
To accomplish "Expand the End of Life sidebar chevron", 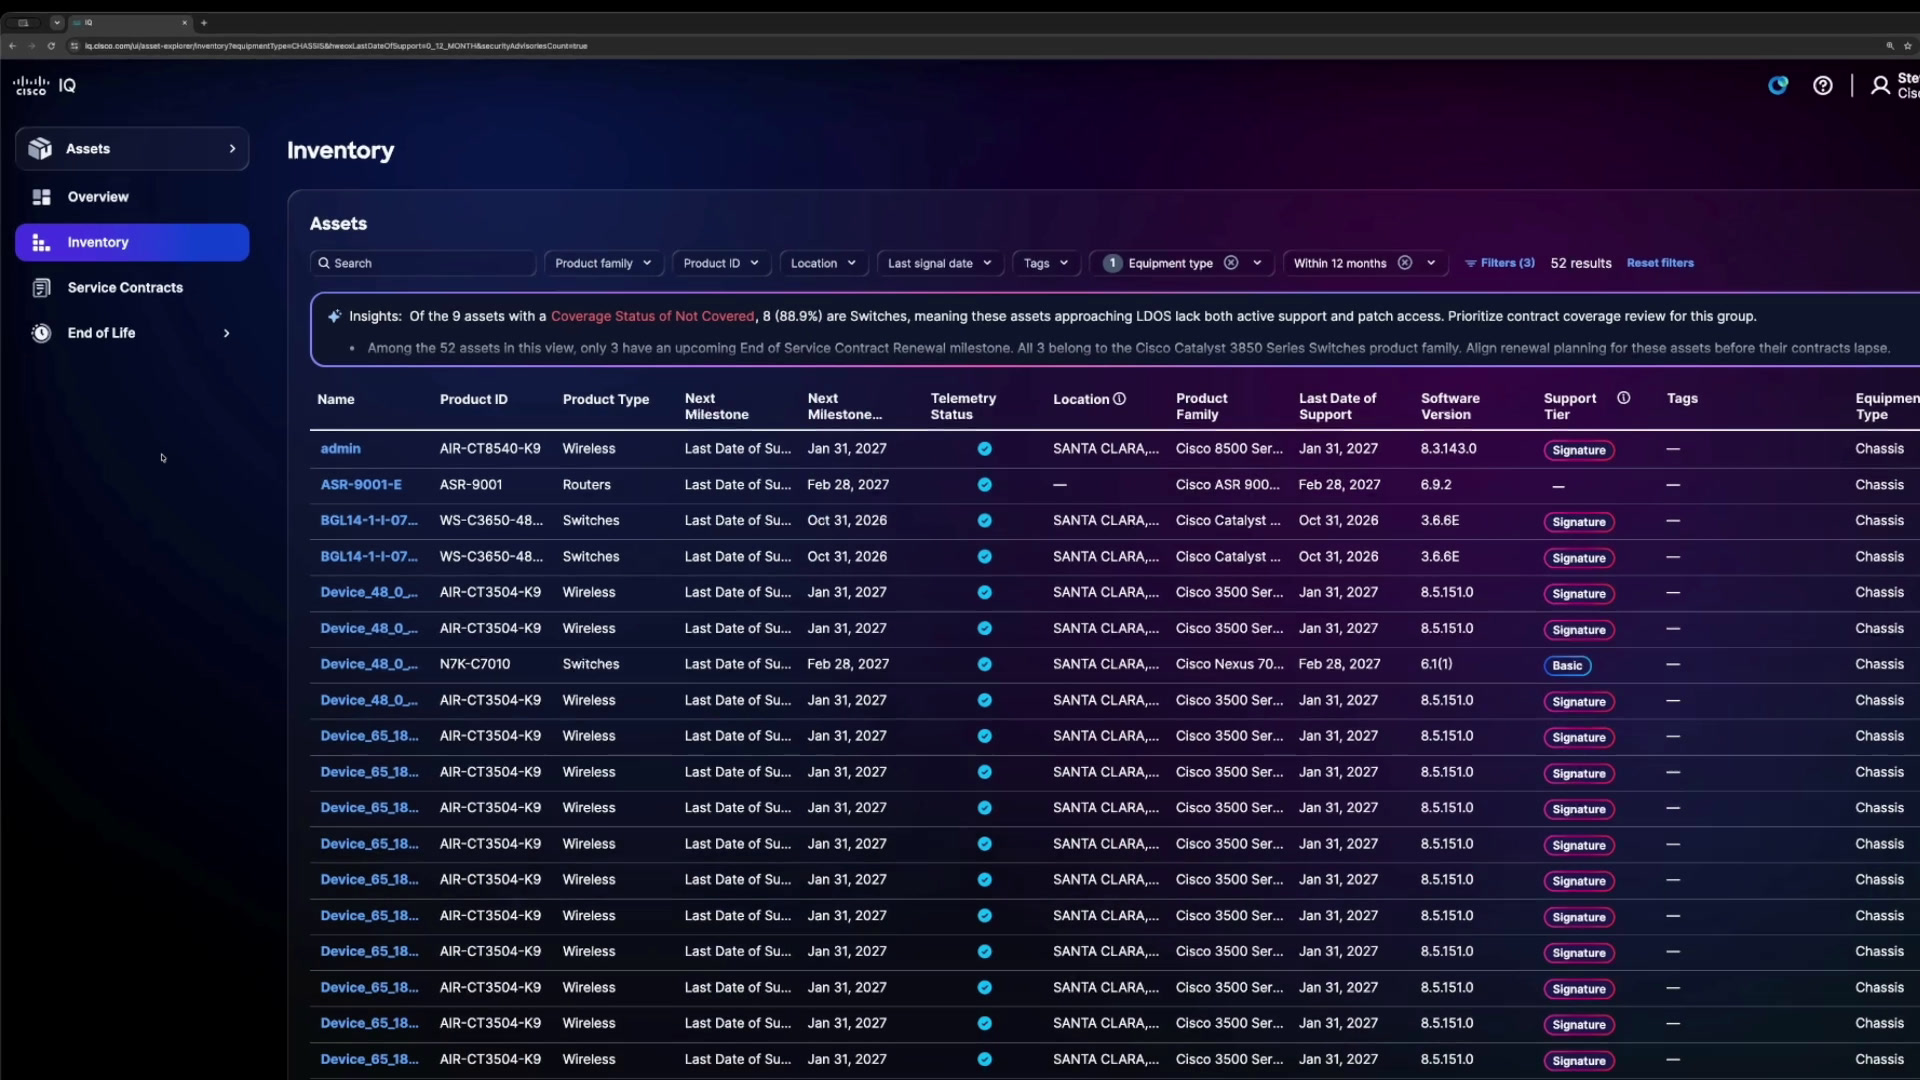I will pyautogui.click(x=226, y=333).
